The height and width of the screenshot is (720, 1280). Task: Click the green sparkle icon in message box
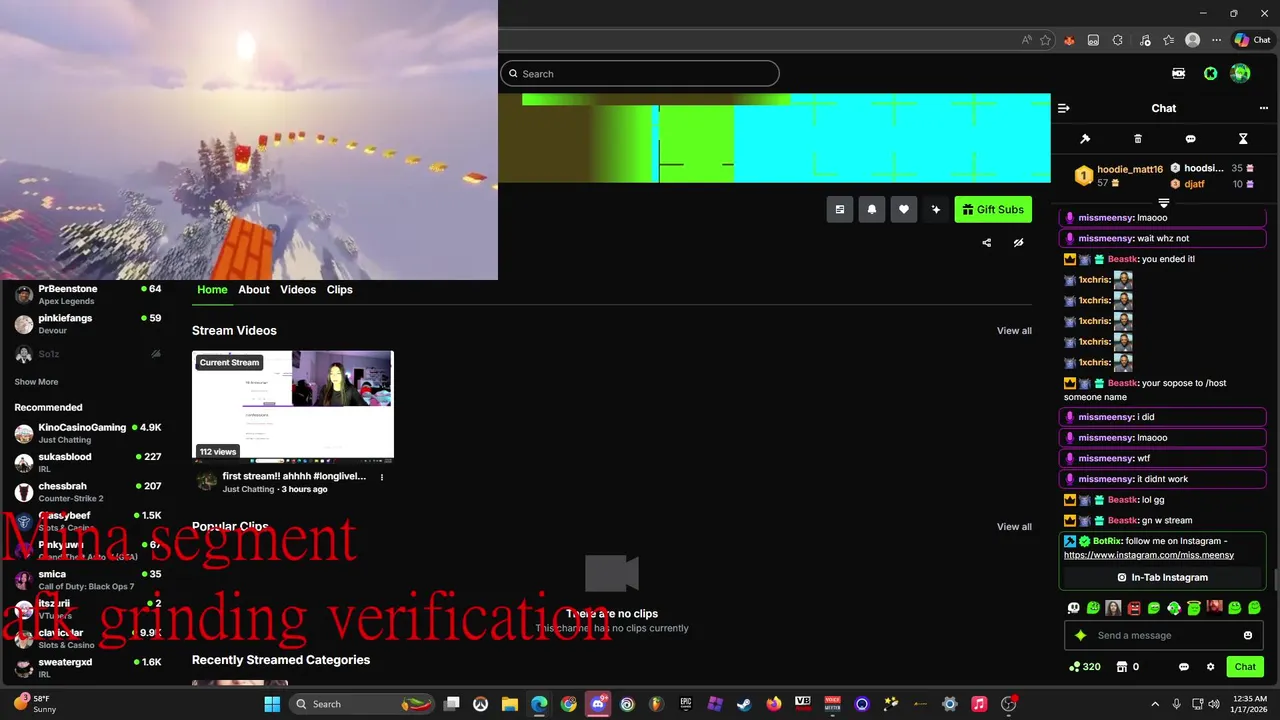(x=1080, y=635)
